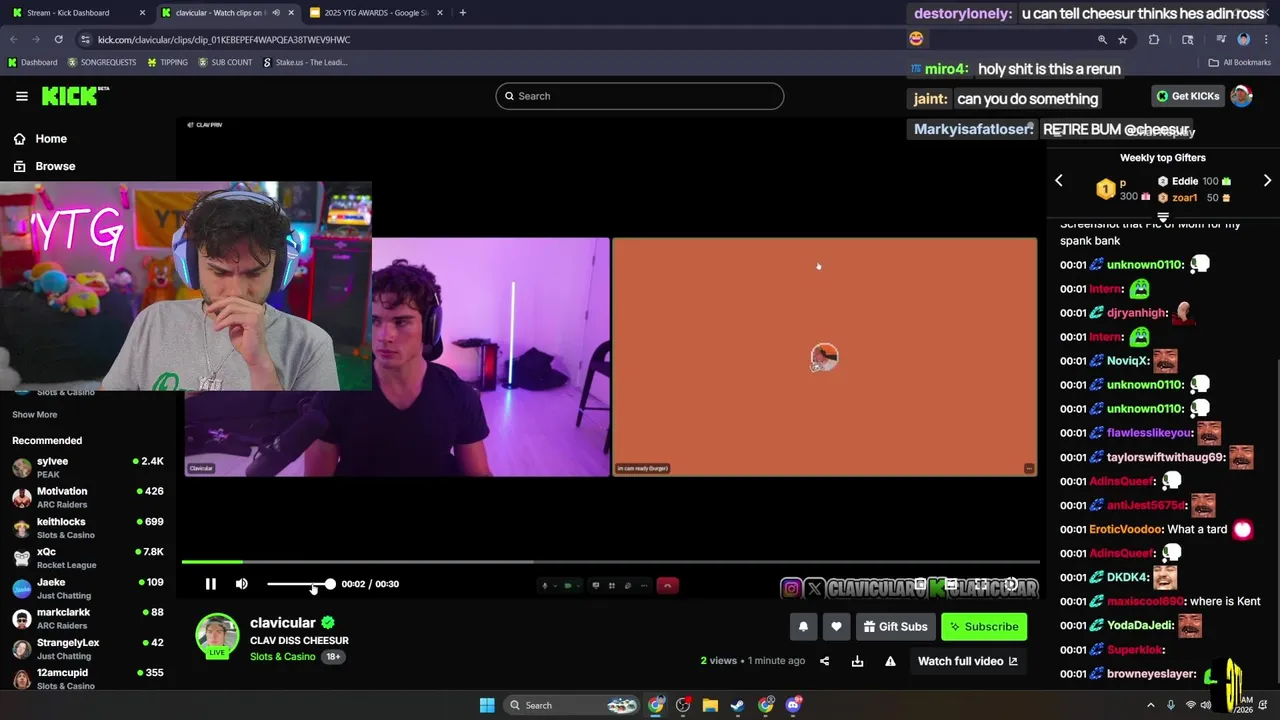
Task: Report the clip with warning icon
Action: click(890, 661)
